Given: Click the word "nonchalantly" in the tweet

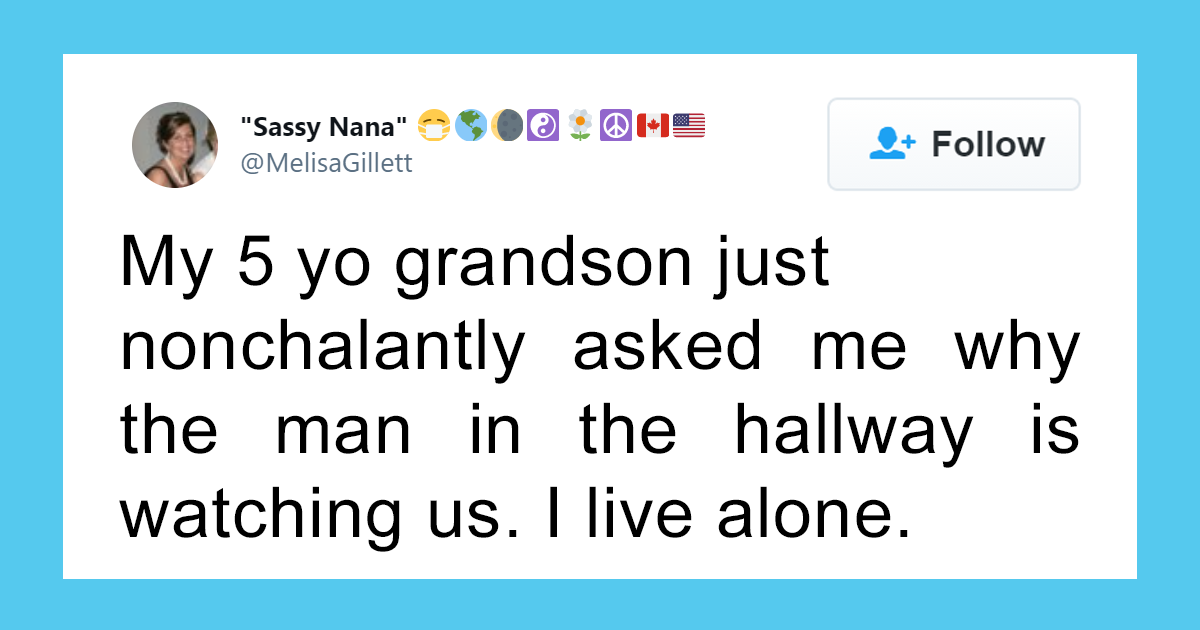Looking at the screenshot, I should [322, 349].
